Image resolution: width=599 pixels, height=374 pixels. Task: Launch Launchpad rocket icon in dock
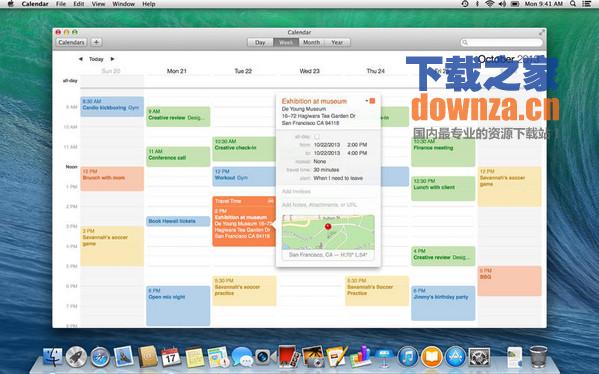pyautogui.click(x=76, y=357)
